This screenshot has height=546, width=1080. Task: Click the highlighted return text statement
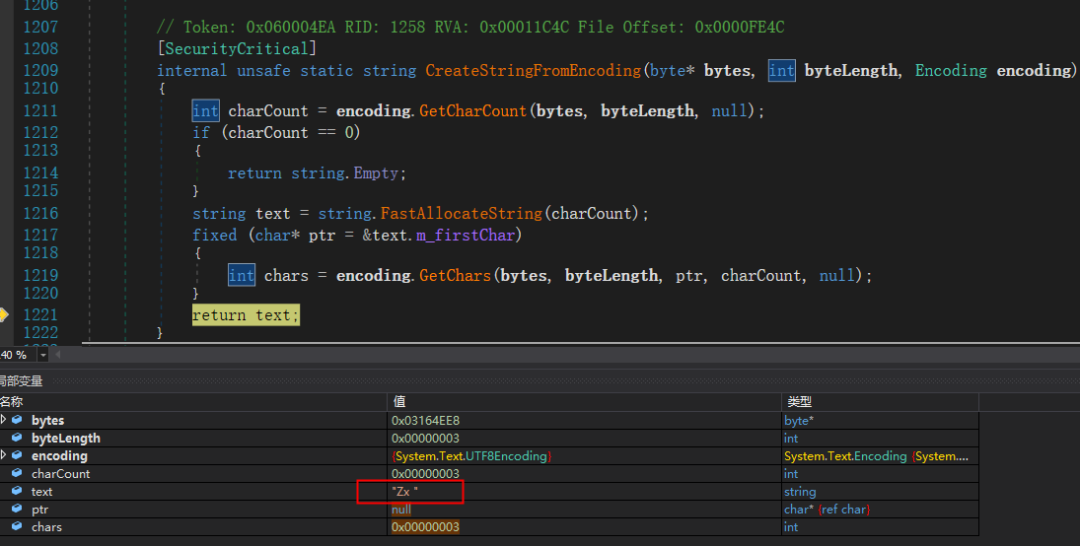[245, 315]
